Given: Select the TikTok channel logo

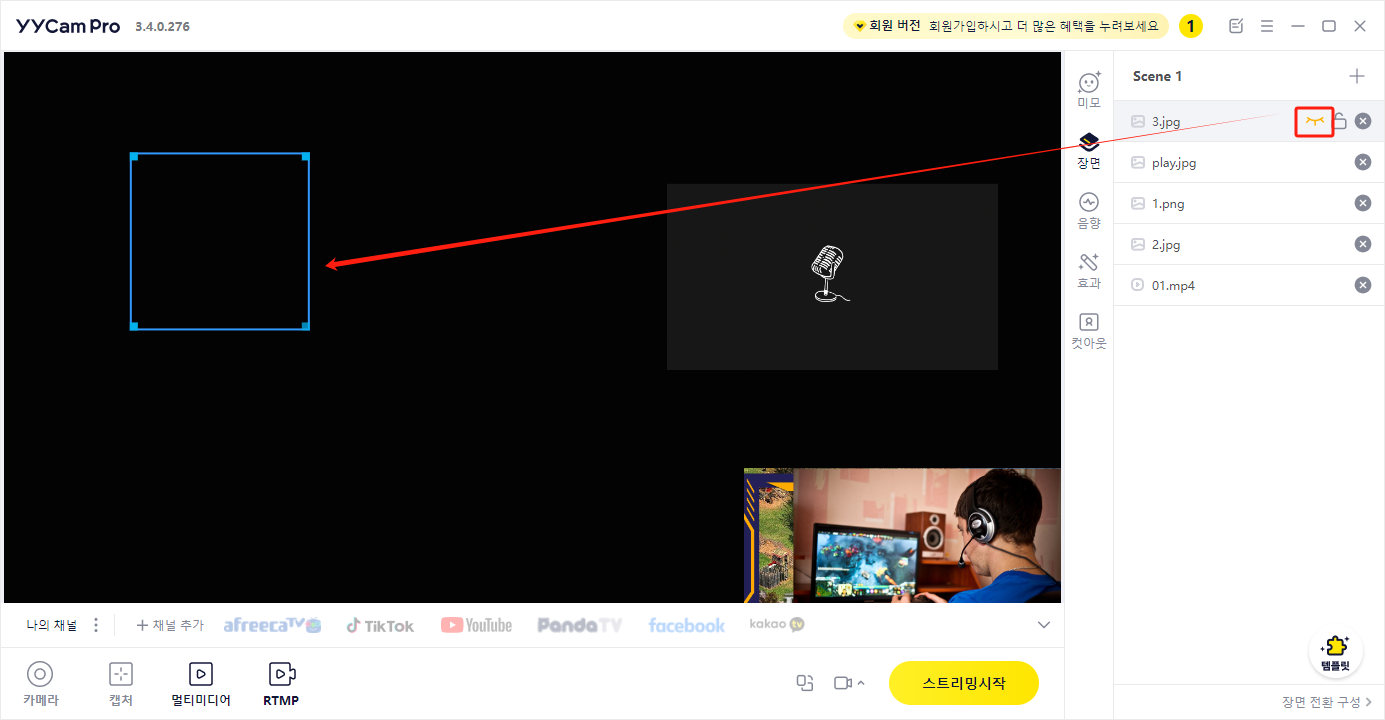Looking at the screenshot, I should pos(380,625).
